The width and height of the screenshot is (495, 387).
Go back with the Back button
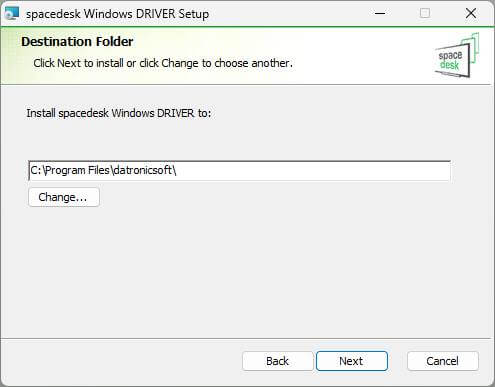pos(277,361)
